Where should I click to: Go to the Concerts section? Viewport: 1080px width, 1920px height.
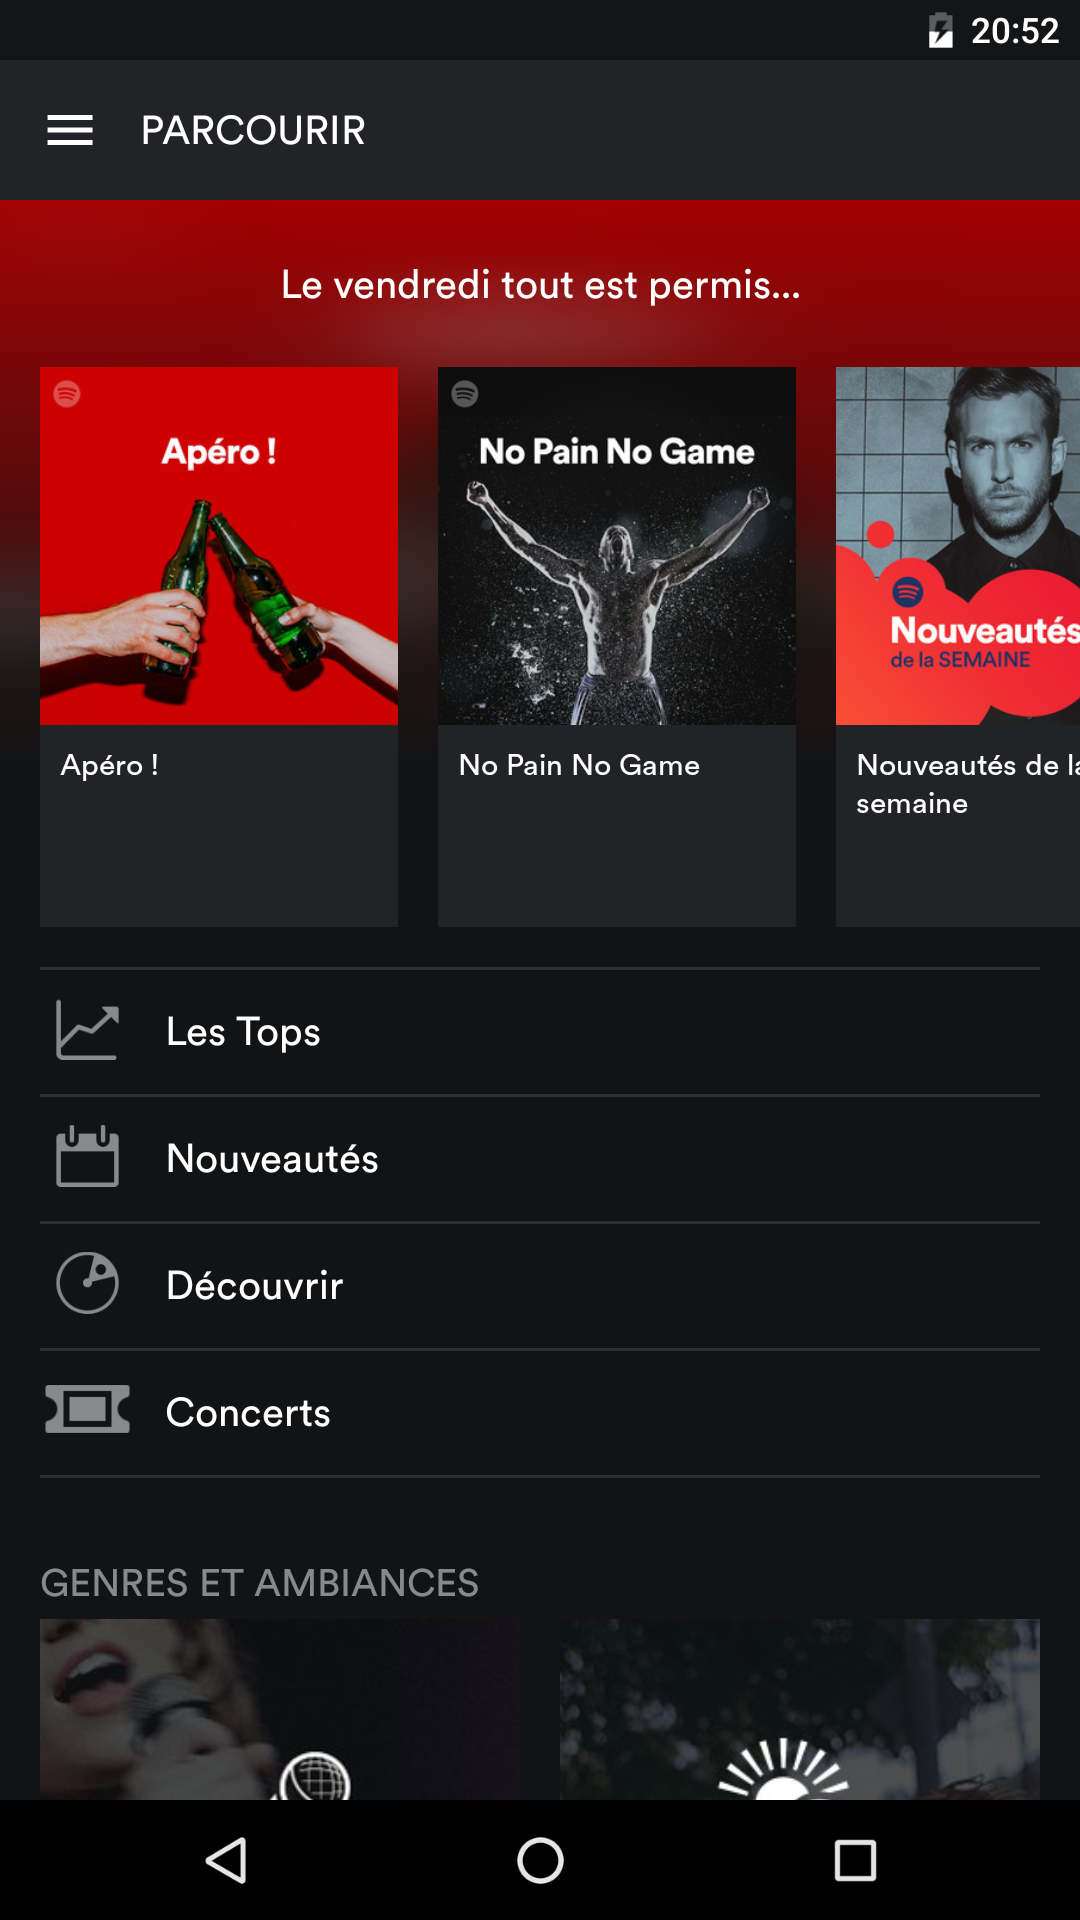point(248,1413)
